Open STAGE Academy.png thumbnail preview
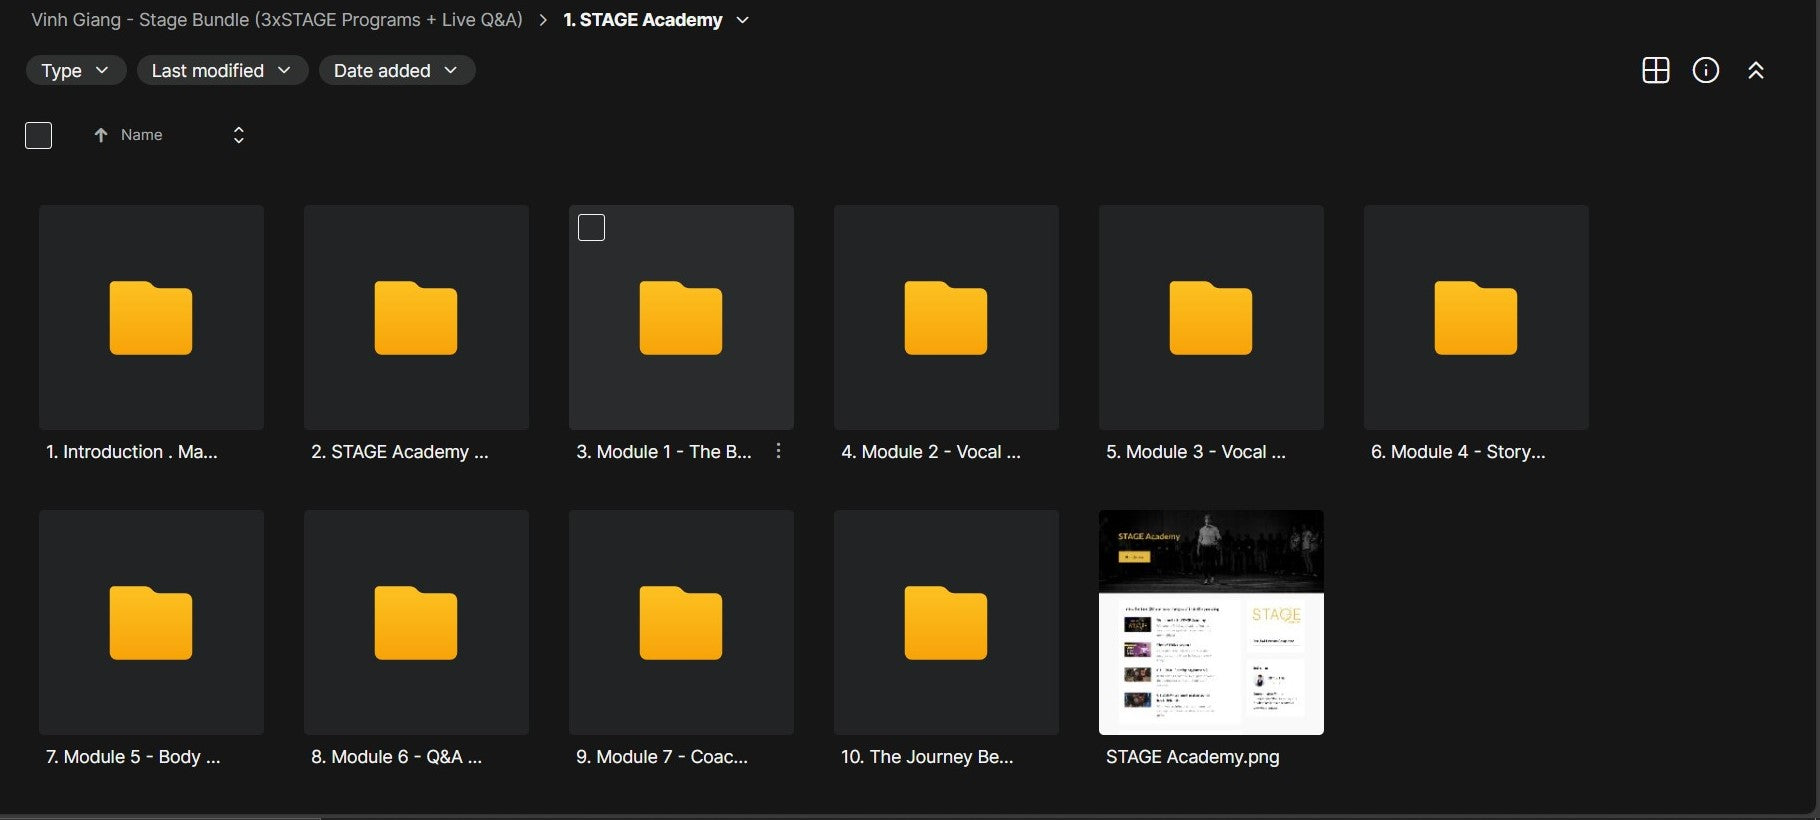1820x820 pixels. [1210, 622]
